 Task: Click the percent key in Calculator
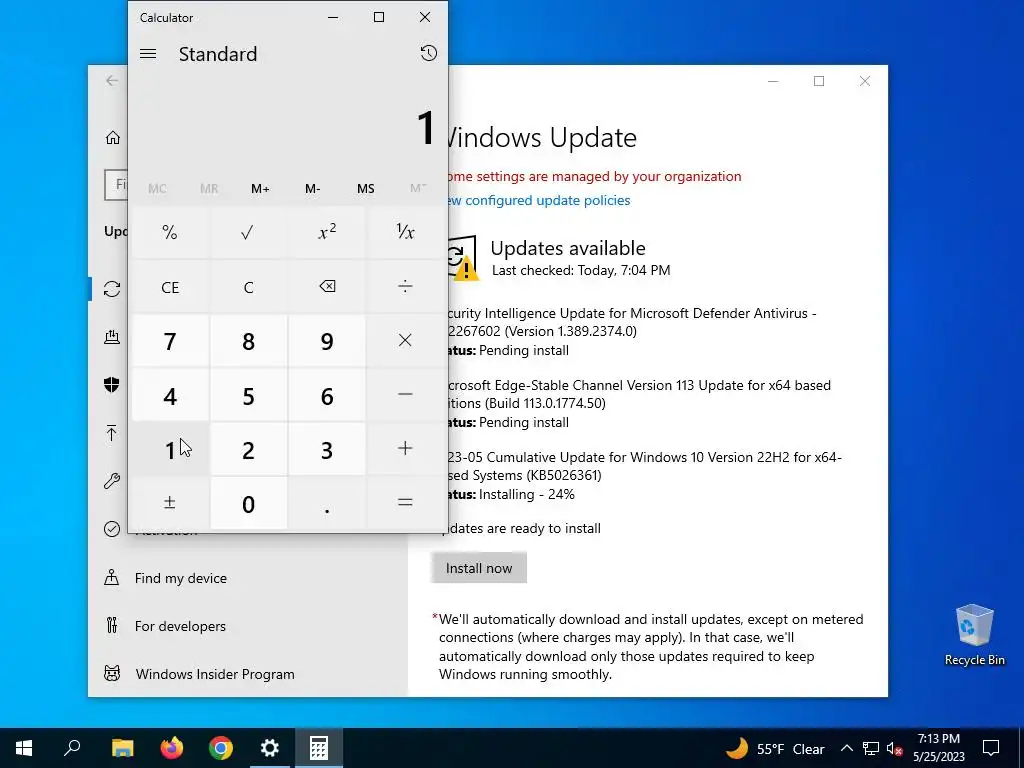[x=170, y=232]
